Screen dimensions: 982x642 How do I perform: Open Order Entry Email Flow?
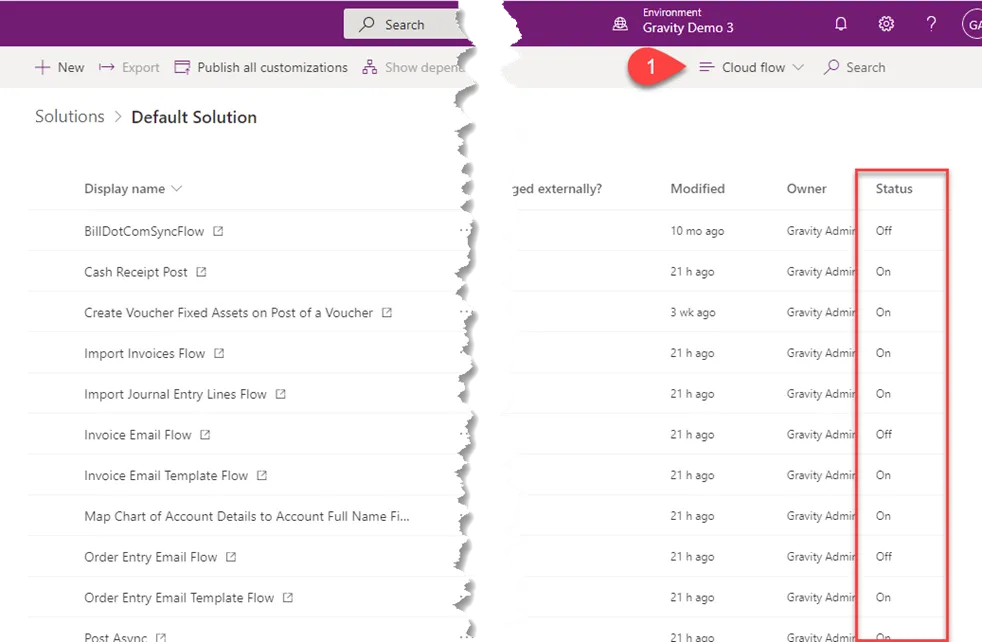151,557
